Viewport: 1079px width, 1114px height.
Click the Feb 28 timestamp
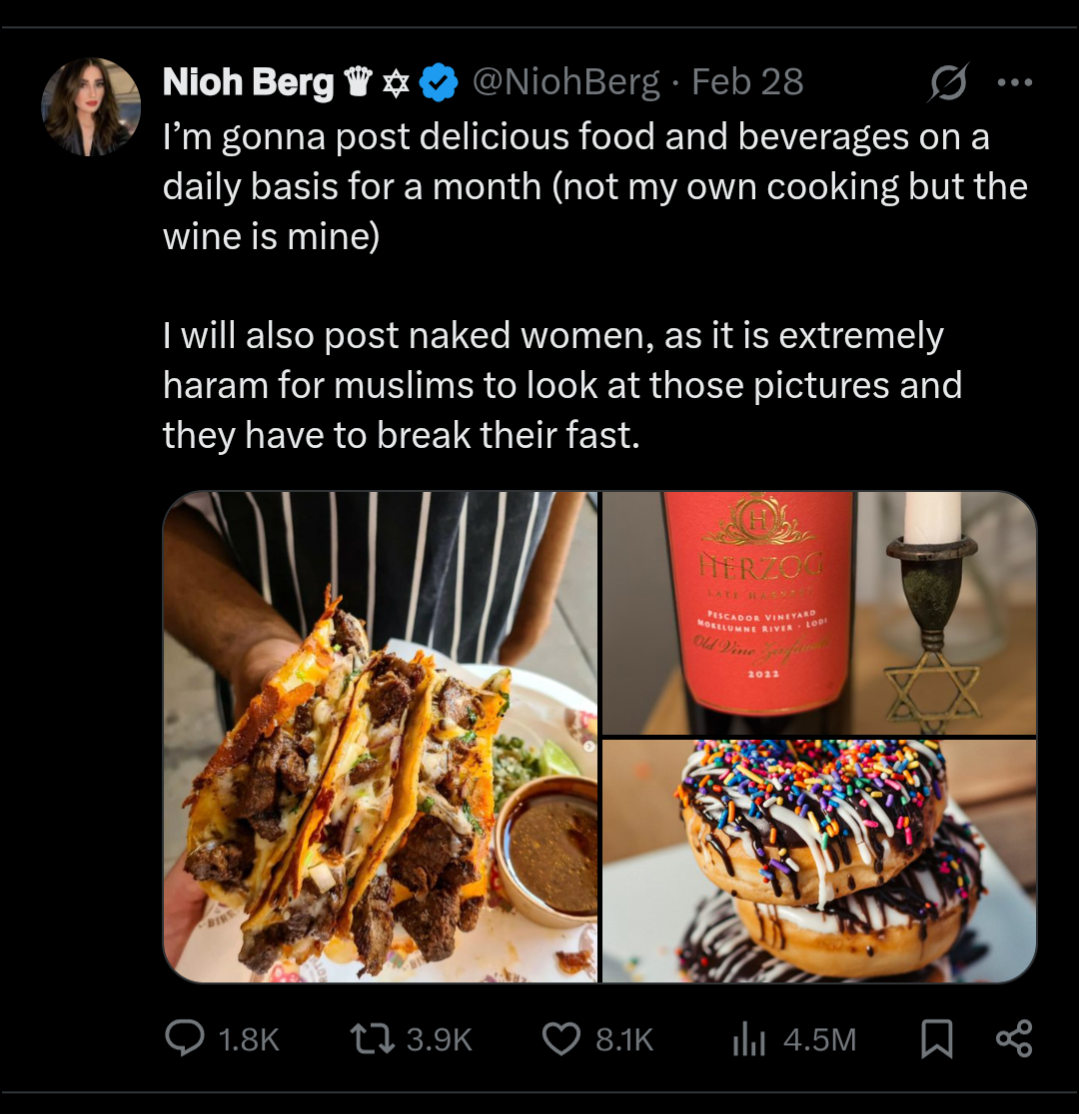click(x=747, y=82)
